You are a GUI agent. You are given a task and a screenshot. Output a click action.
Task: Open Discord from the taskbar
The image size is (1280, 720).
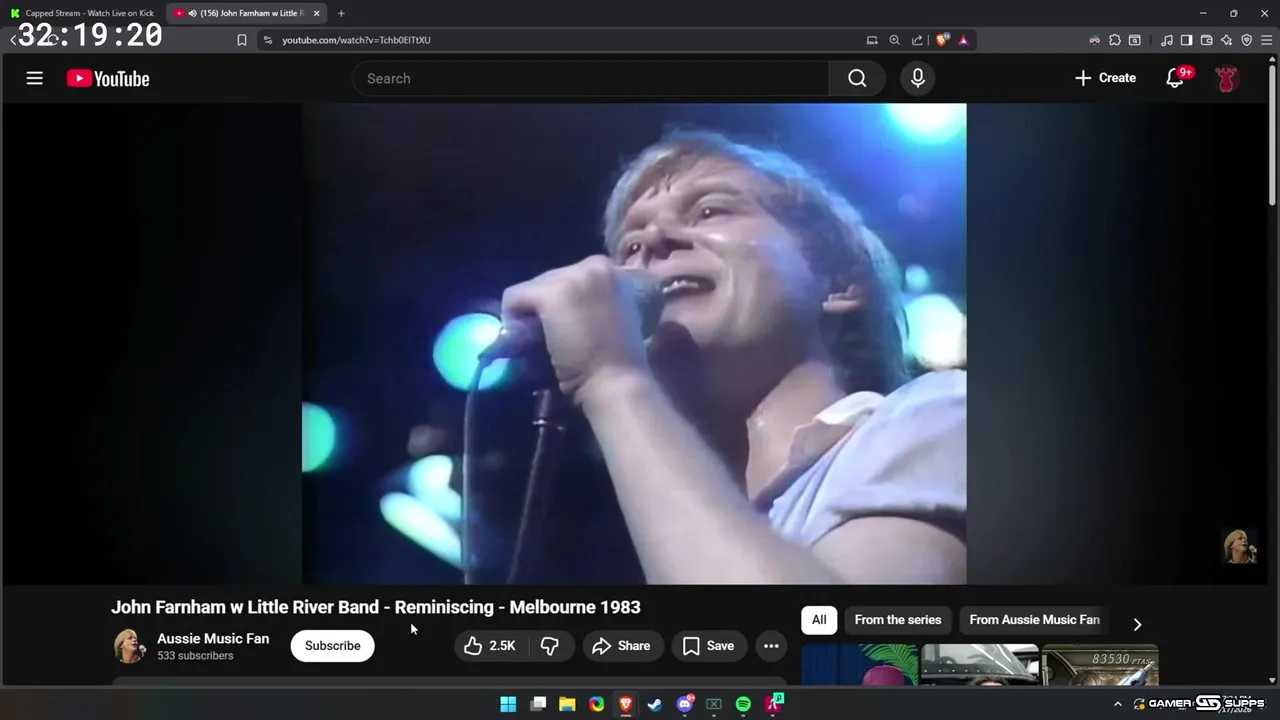(x=685, y=704)
